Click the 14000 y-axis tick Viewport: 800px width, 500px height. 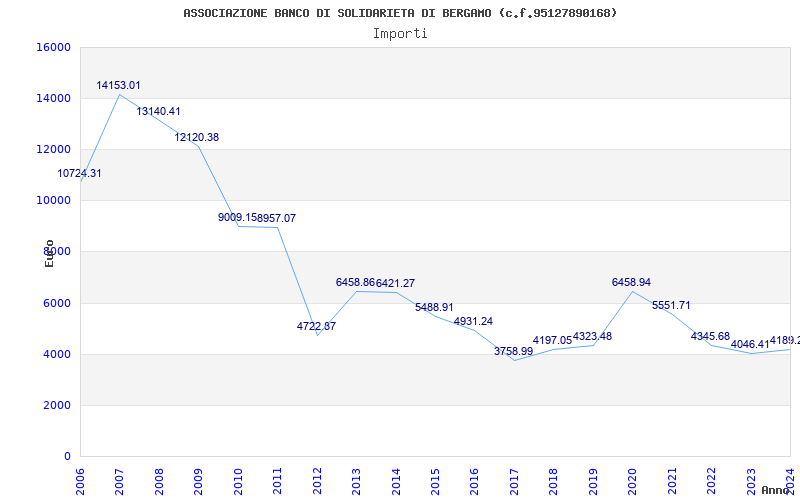[x=54, y=98]
